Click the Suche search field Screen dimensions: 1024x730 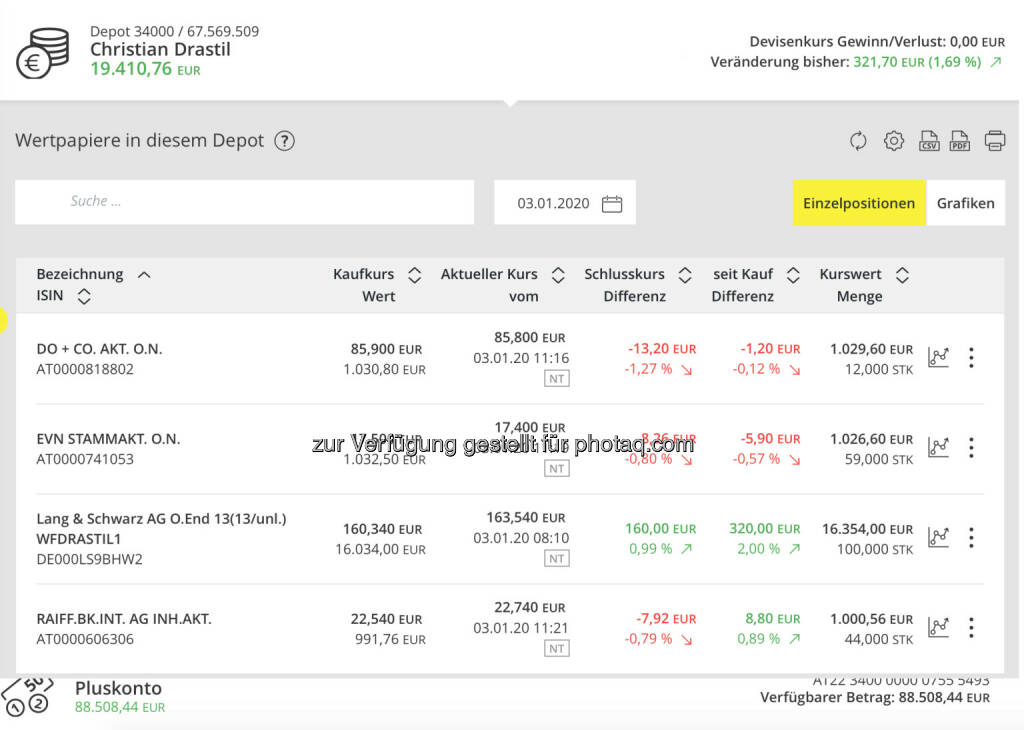(244, 202)
